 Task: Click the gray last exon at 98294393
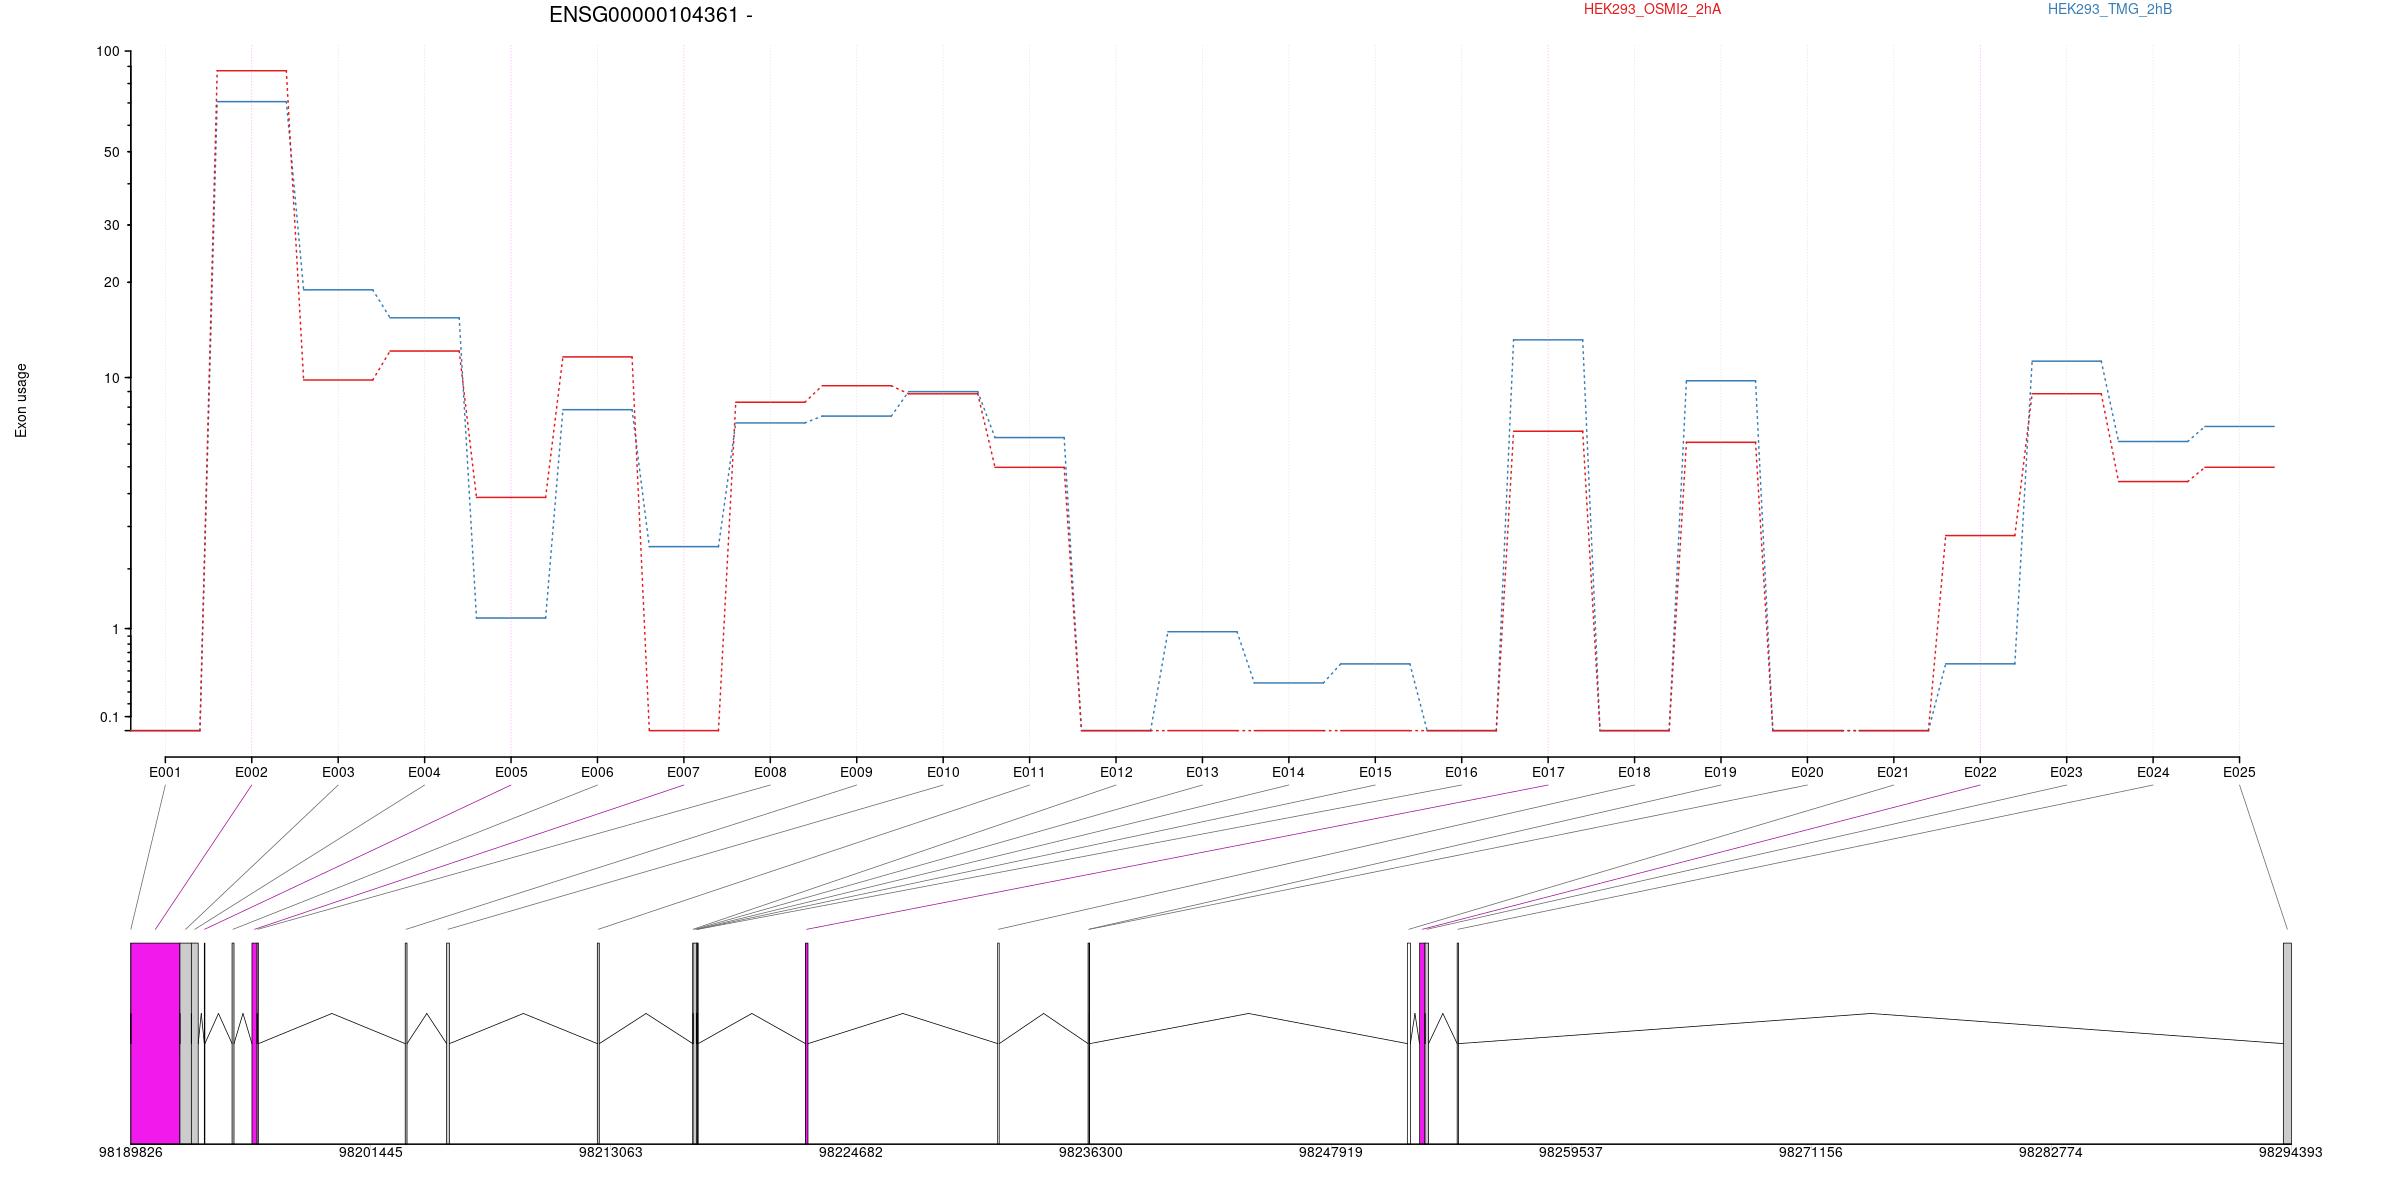click(x=2287, y=1043)
